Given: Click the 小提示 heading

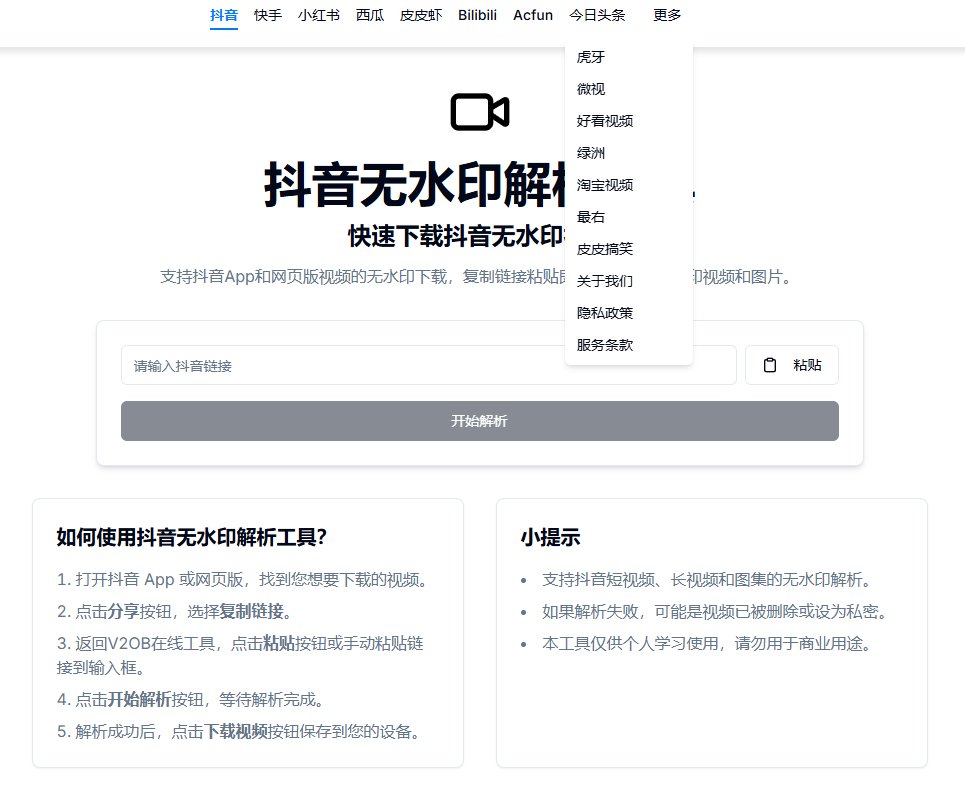Looking at the screenshot, I should pyautogui.click(x=550, y=537).
